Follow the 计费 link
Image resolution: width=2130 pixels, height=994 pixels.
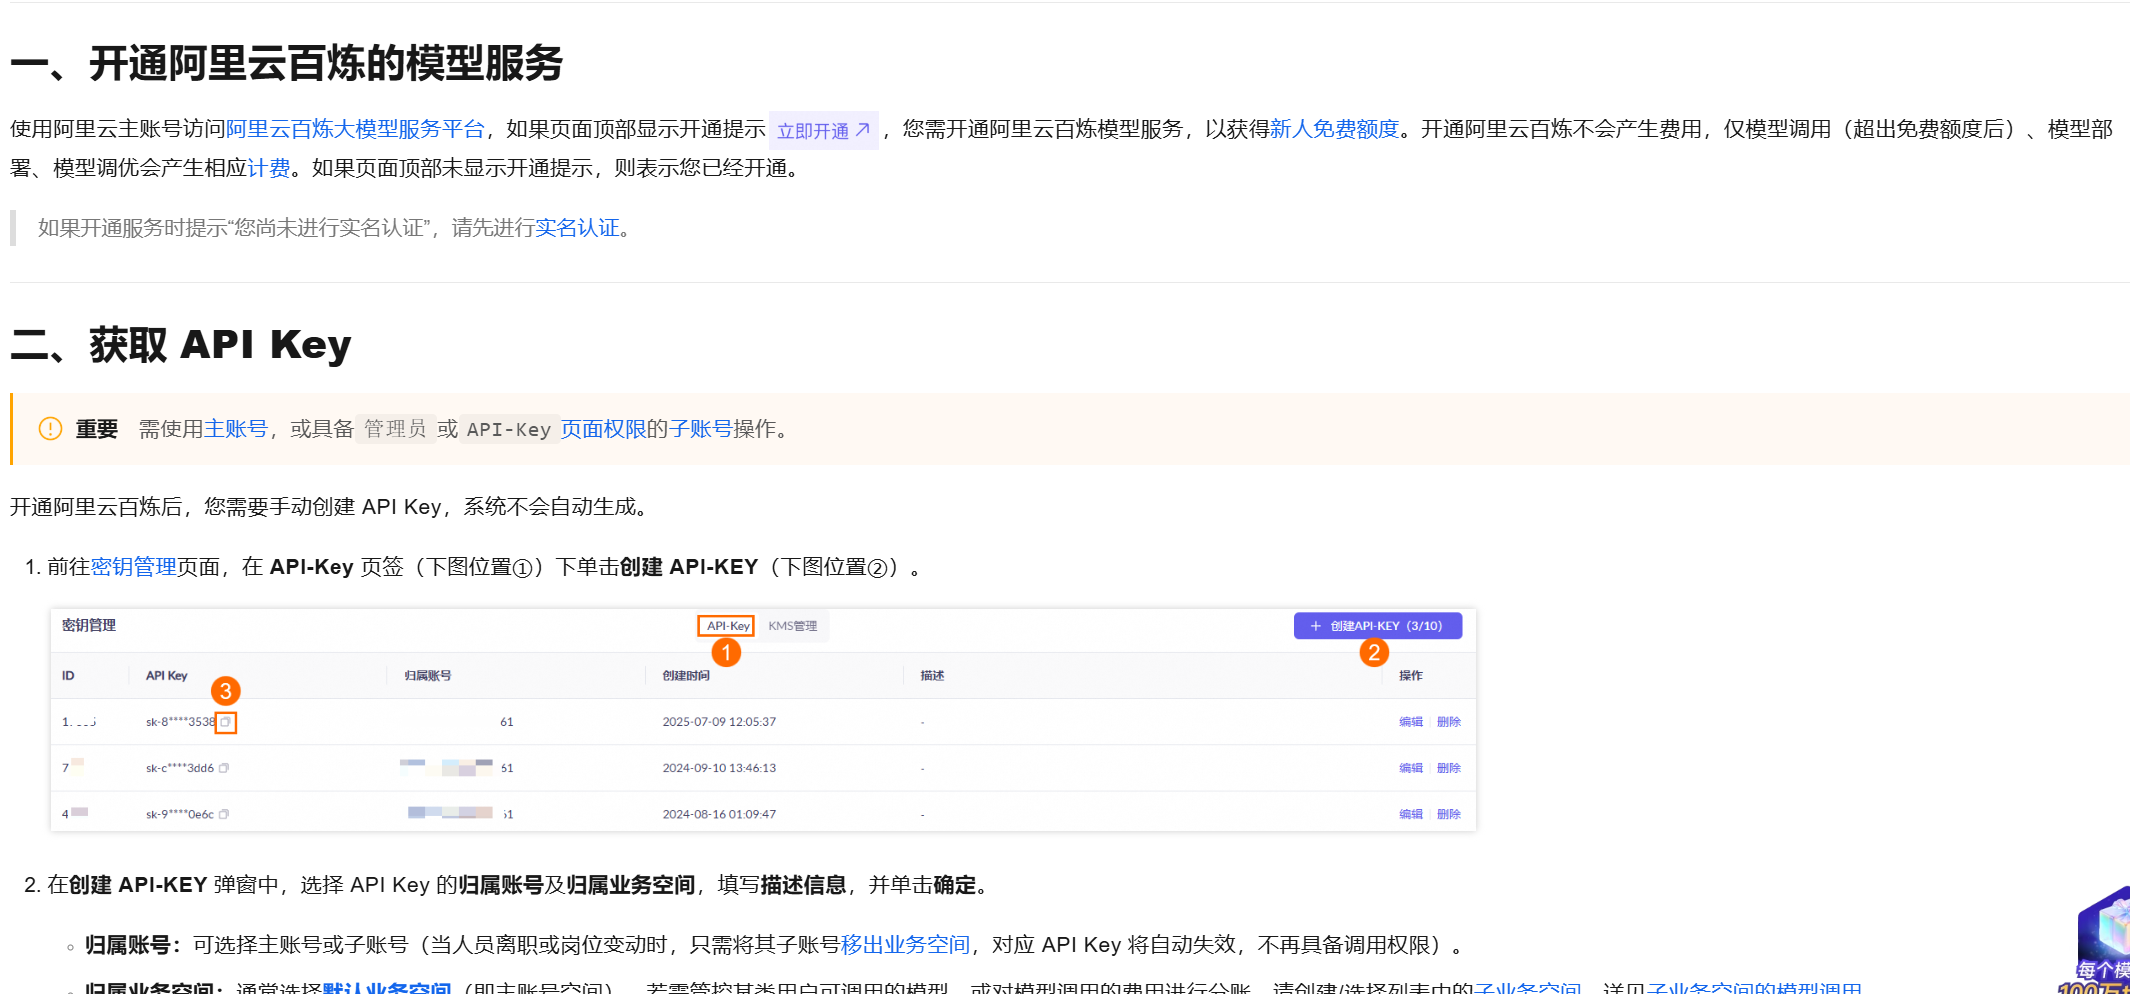click(x=269, y=168)
